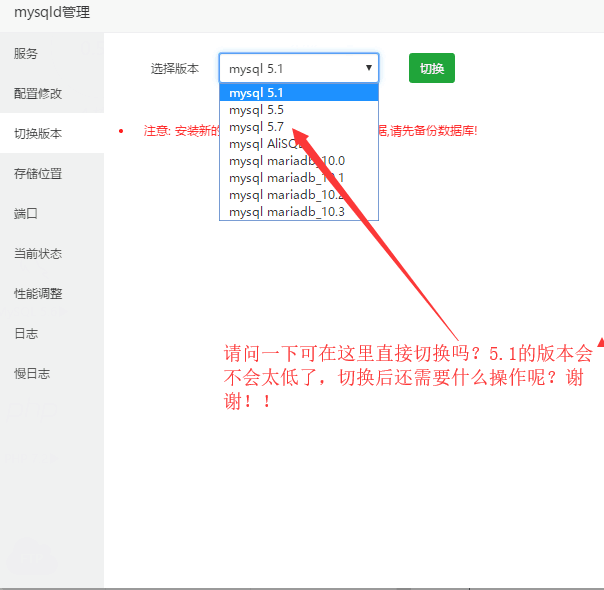Viewport: 604px width, 590px height.
Task: Pick mysql mariadb_10.0 option
Action: click(x=299, y=161)
